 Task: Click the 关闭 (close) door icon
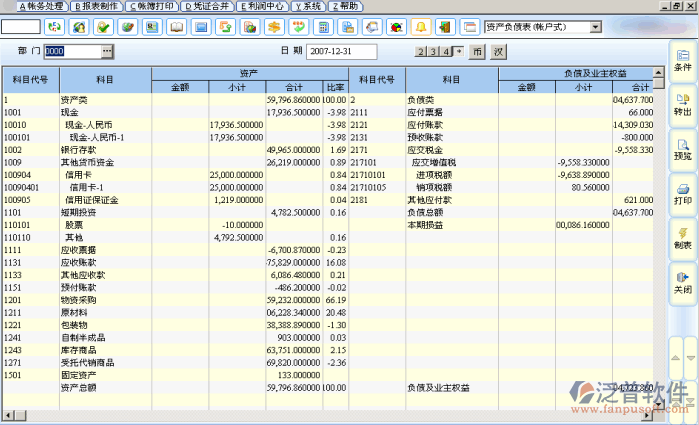tap(682, 281)
